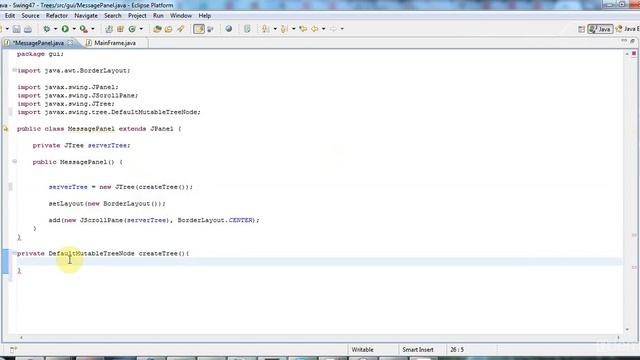The image size is (640, 360).
Task: Click 'CENTER' in the add statement
Action: pyautogui.click(x=240, y=220)
